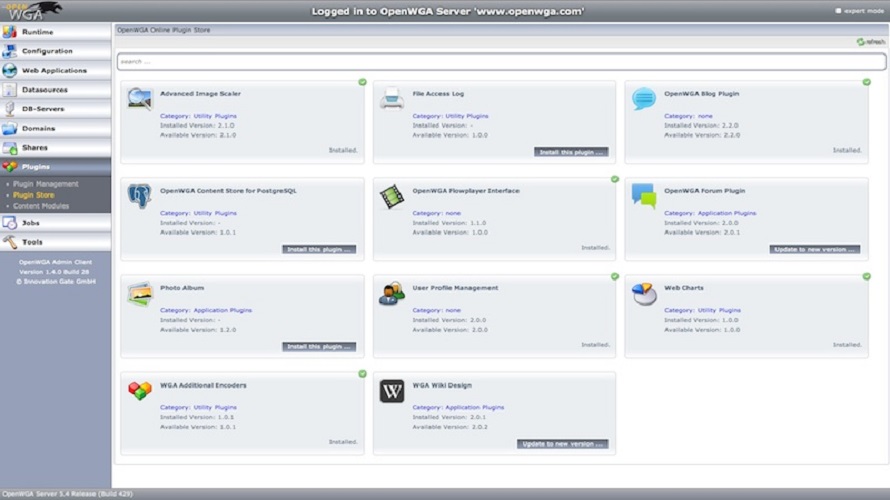This screenshot has width=890, height=500.
Task: Expand the Web Applications sidebar section
Action: (x=55, y=71)
